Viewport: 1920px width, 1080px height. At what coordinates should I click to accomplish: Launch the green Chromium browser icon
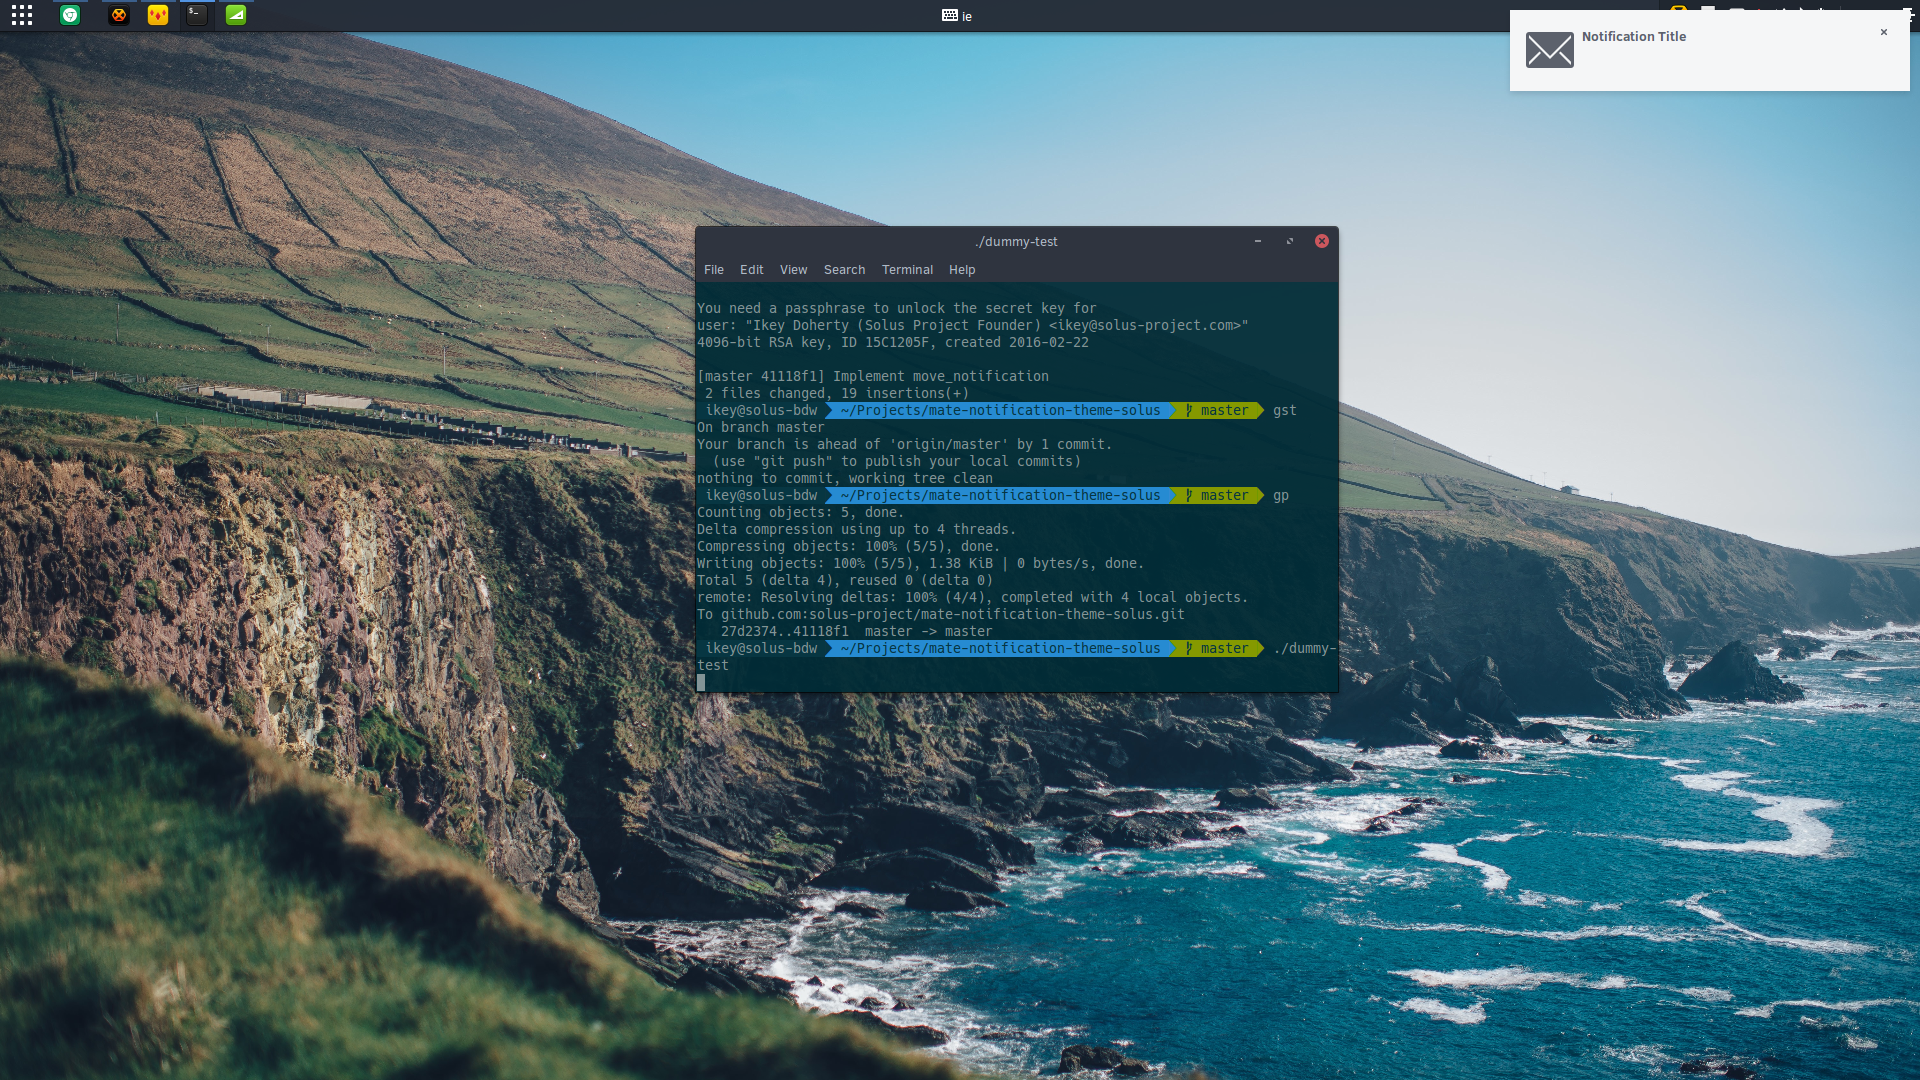pyautogui.click(x=70, y=15)
